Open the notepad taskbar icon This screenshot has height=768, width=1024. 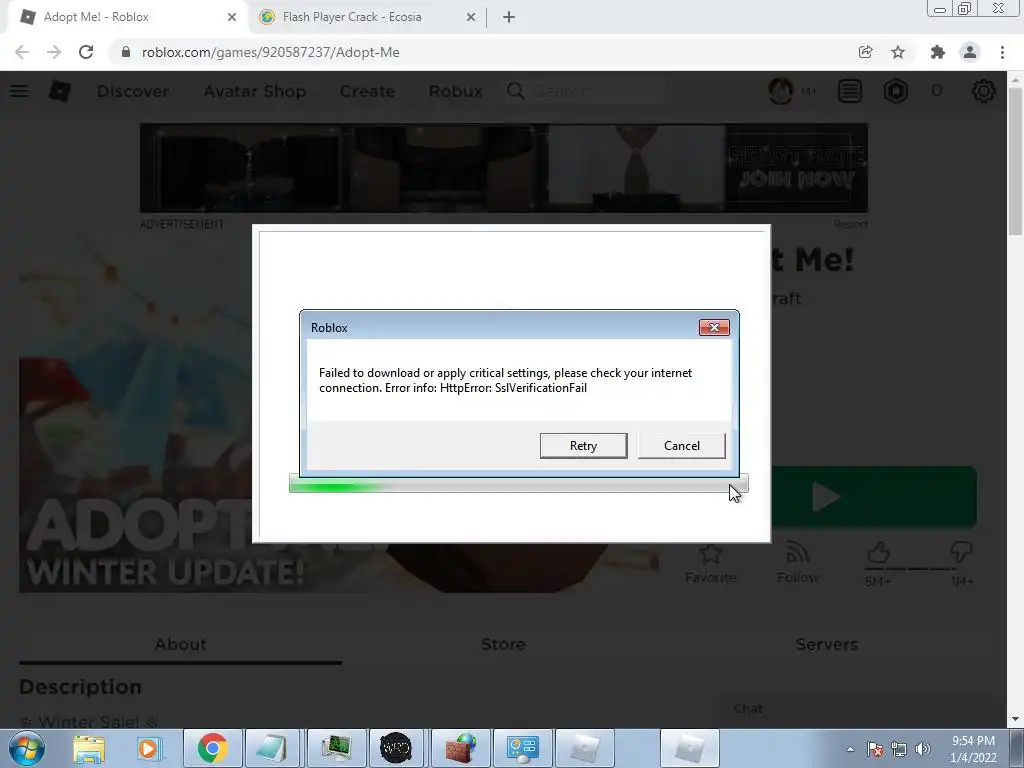tap(271, 748)
